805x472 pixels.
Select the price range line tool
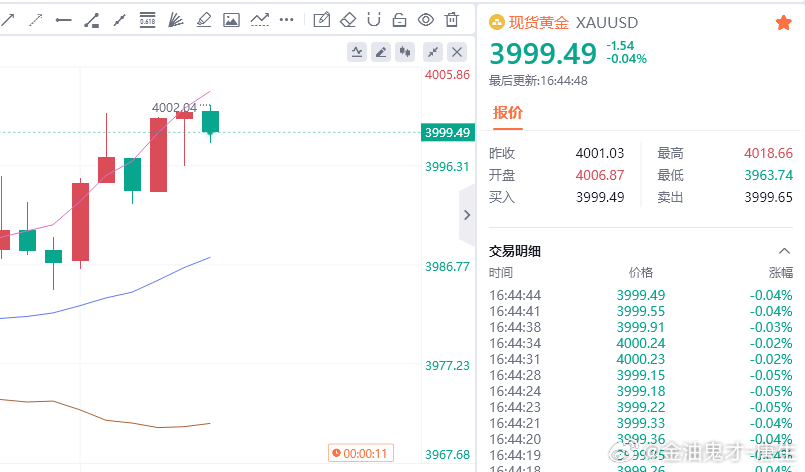(x=91, y=20)
